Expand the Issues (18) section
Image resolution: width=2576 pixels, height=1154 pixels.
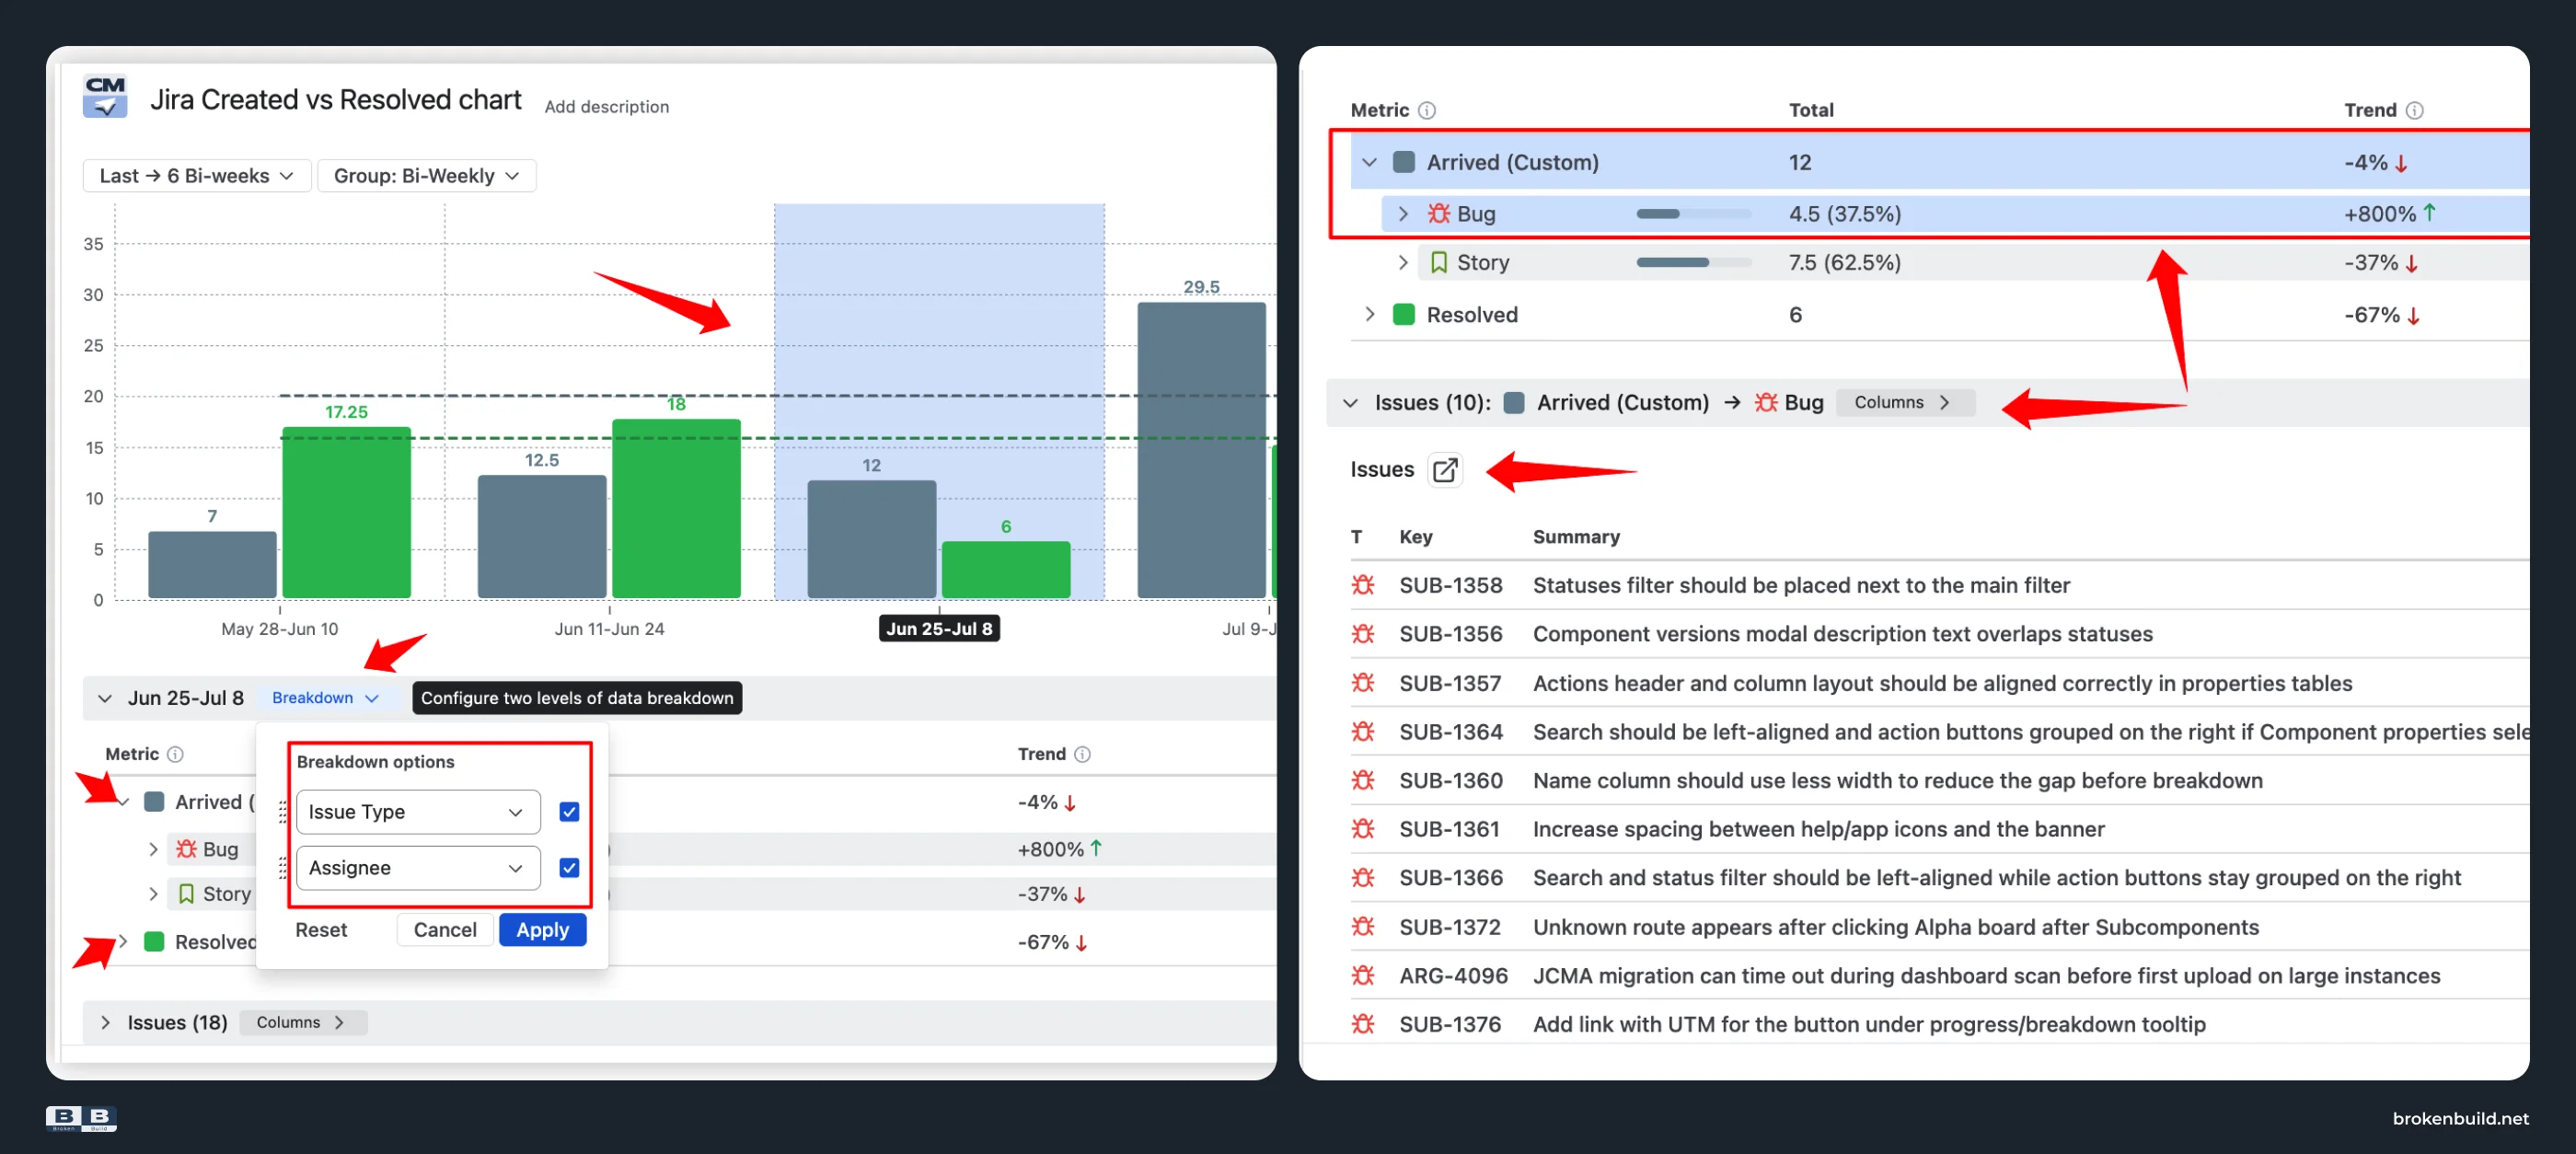click(x=105, y=1022)
